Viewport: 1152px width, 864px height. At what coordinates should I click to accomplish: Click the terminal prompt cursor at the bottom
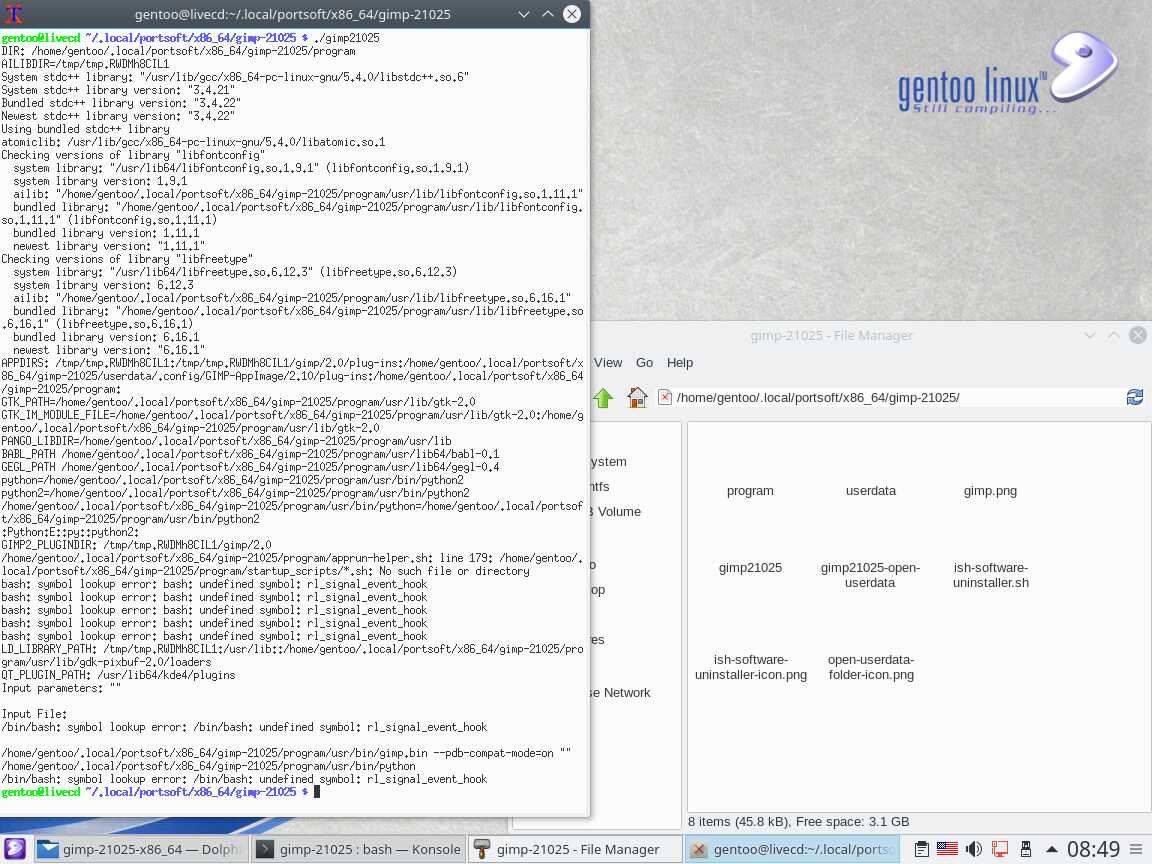(317, 792)
